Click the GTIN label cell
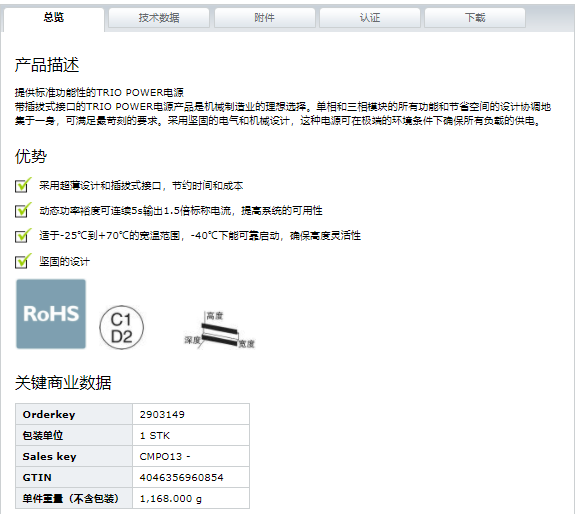The width and height of the screenshot is (576, 514). (74, 477)
